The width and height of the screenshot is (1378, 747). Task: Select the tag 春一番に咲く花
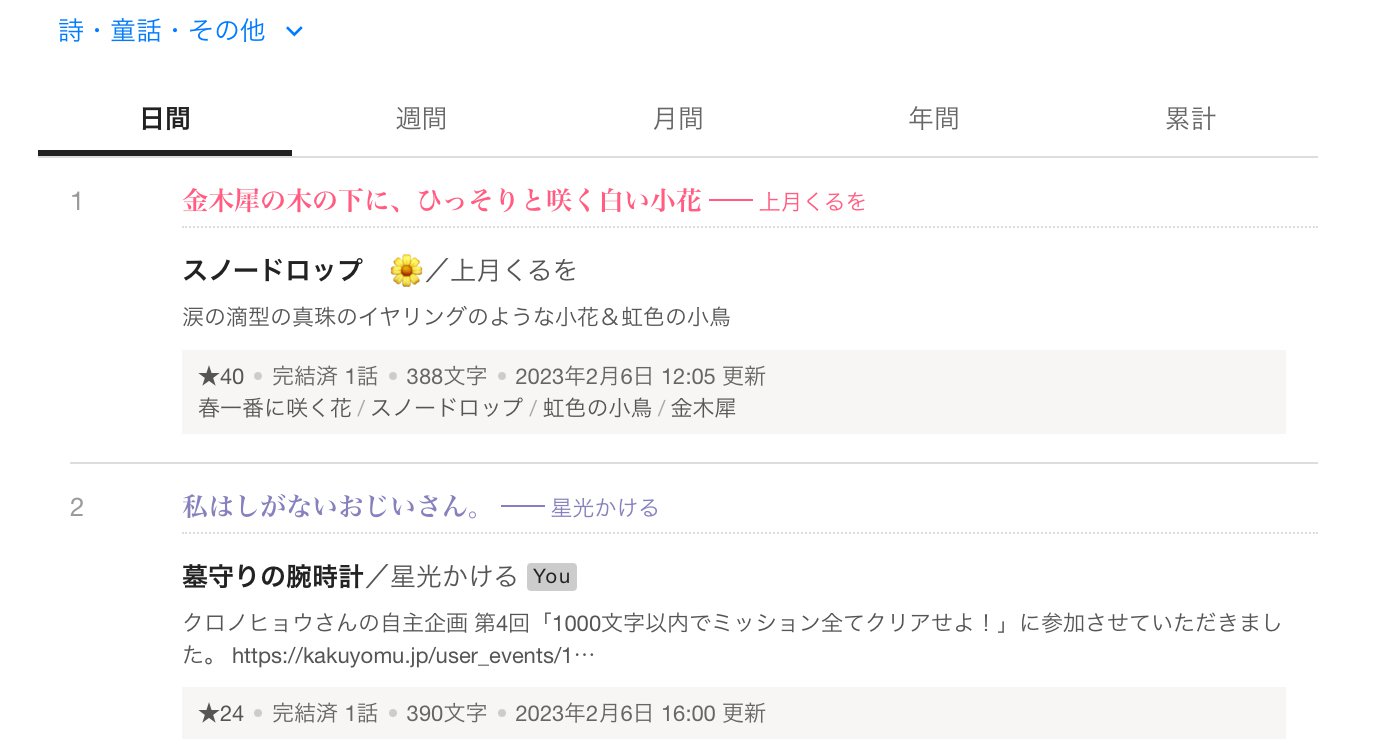click(x=274, y=408)
